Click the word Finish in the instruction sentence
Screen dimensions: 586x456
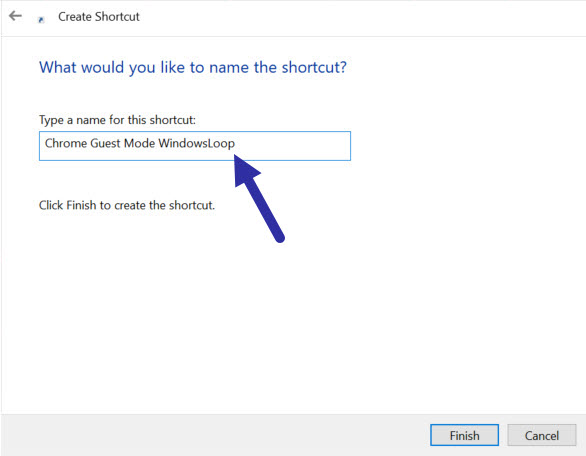coord(81,205)
